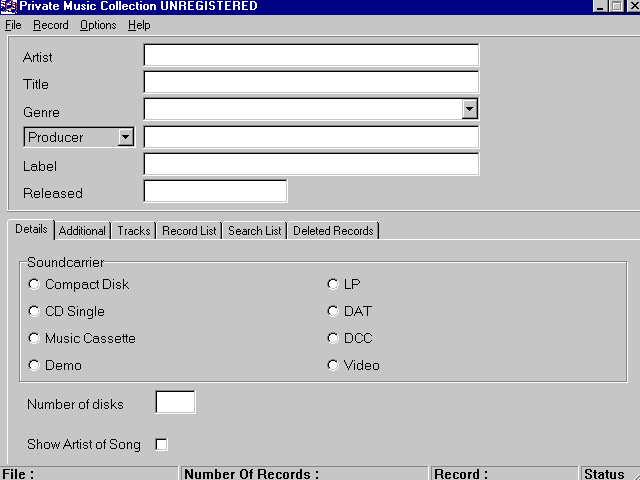Maximize the Private Music Collection window
Screen dimensions: 640x480
(616, 6)
